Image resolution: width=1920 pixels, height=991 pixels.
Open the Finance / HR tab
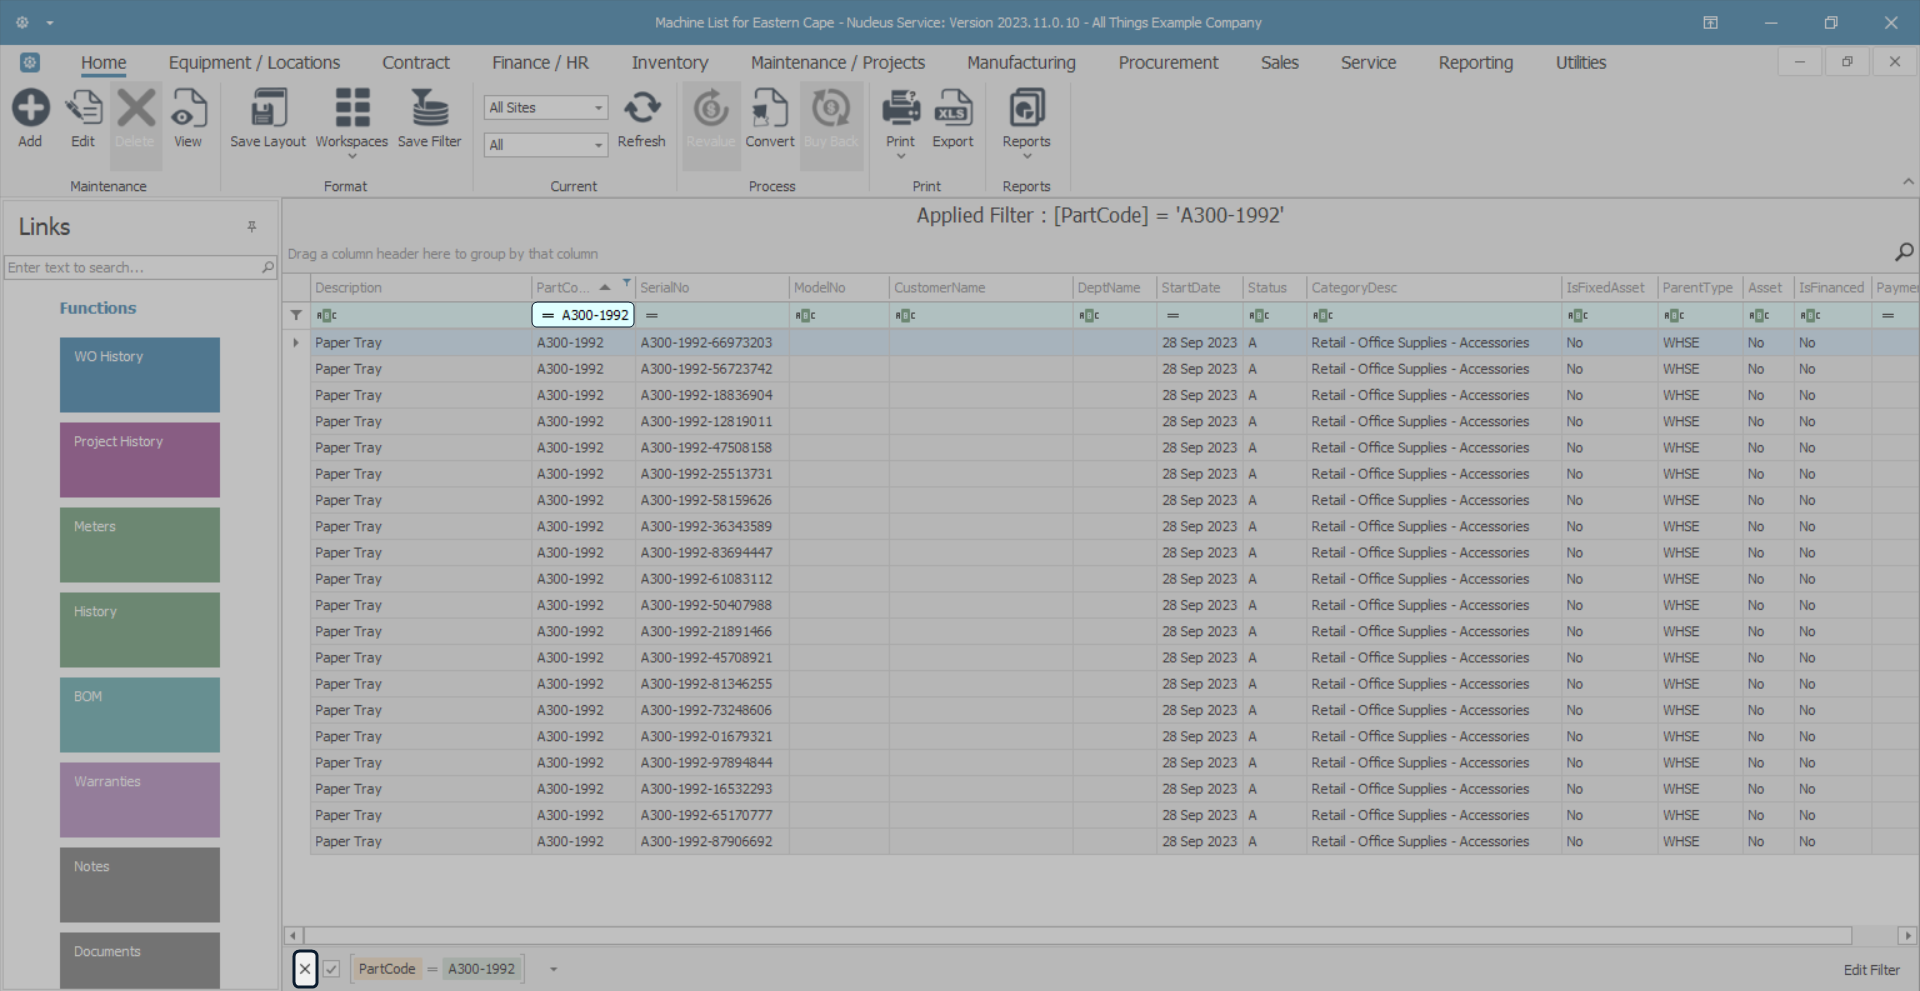540,63
